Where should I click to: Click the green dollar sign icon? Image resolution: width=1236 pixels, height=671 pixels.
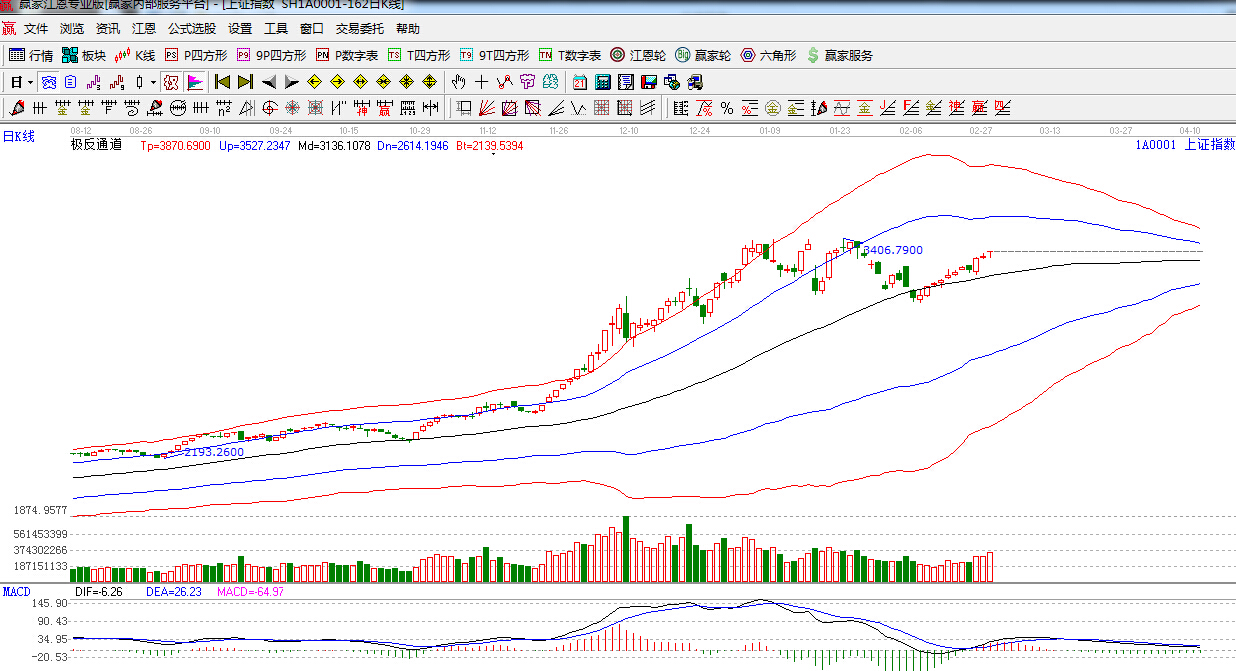point(813,55)
